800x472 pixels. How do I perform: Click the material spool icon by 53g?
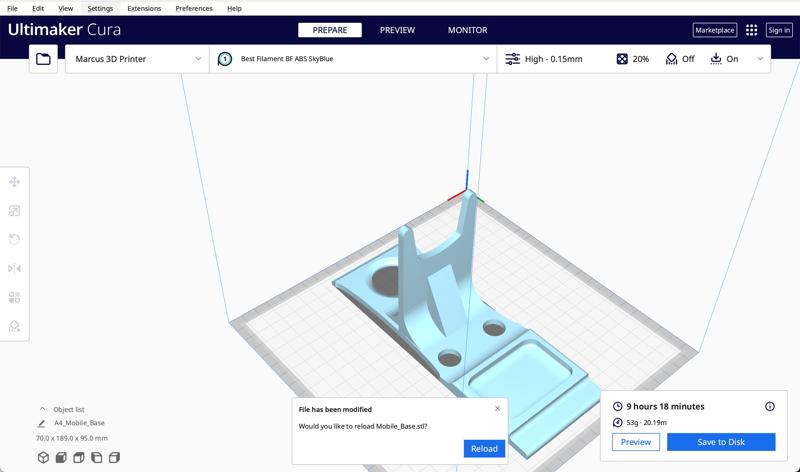[x=617, y=423]
